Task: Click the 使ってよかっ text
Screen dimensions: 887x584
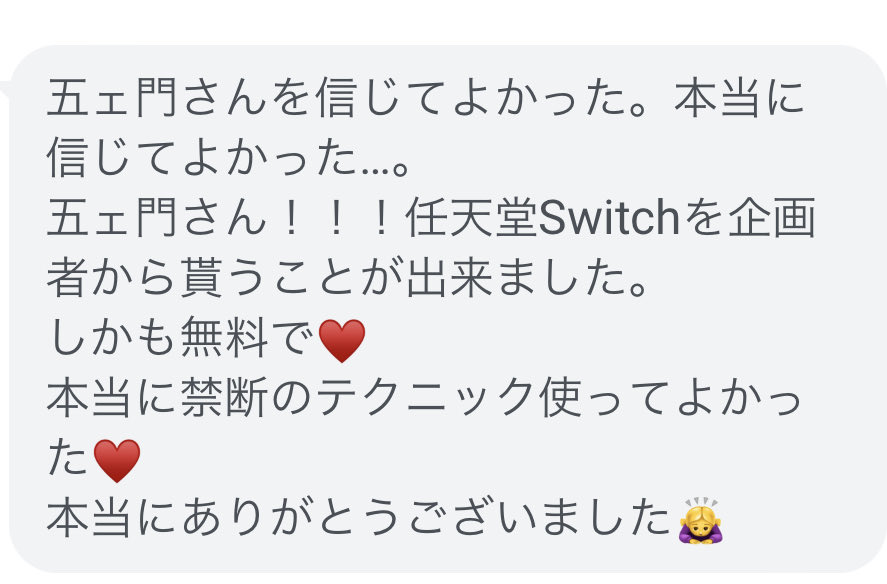Action: click(x=670, y=398)
